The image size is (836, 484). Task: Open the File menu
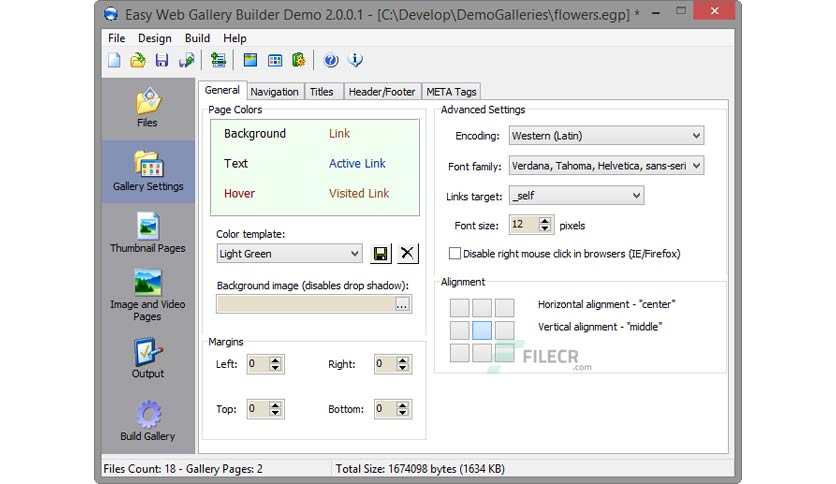tap(116, 38)
